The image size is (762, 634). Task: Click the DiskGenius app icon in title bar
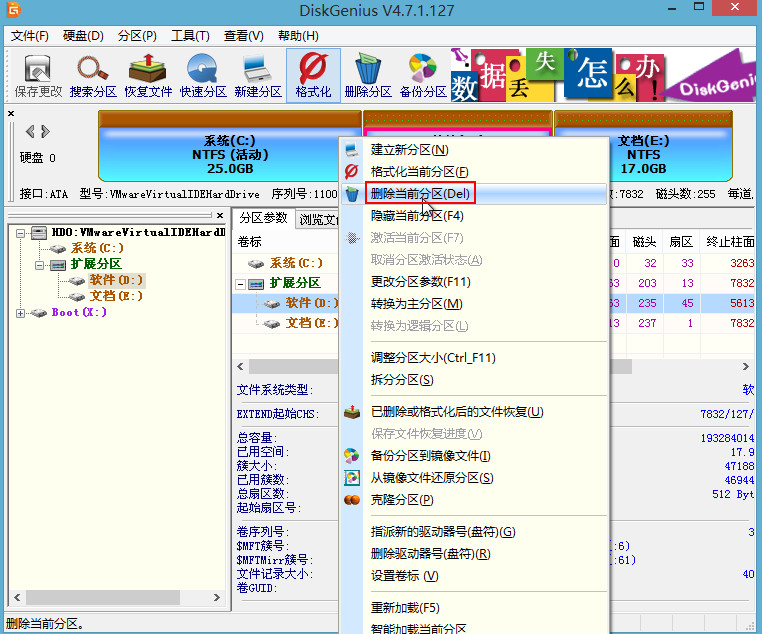tap(13, 9)
